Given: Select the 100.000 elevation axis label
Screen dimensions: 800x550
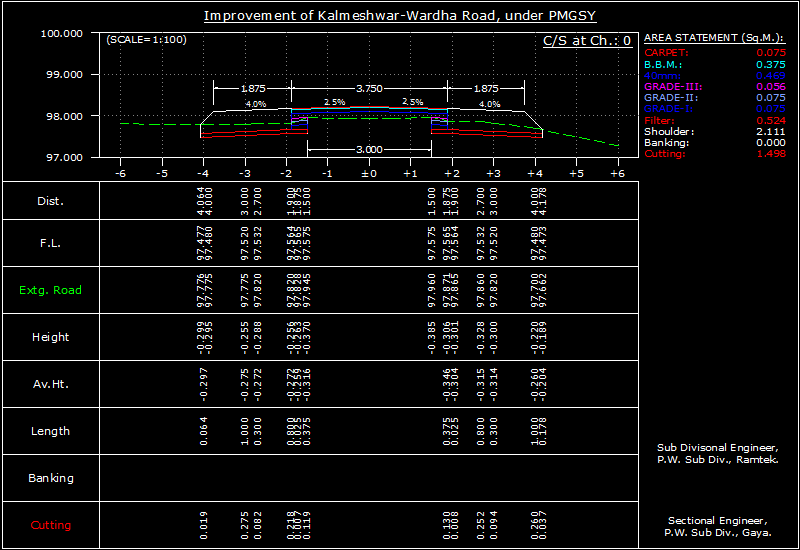Looking at the screenshot, I should (61, 34).
